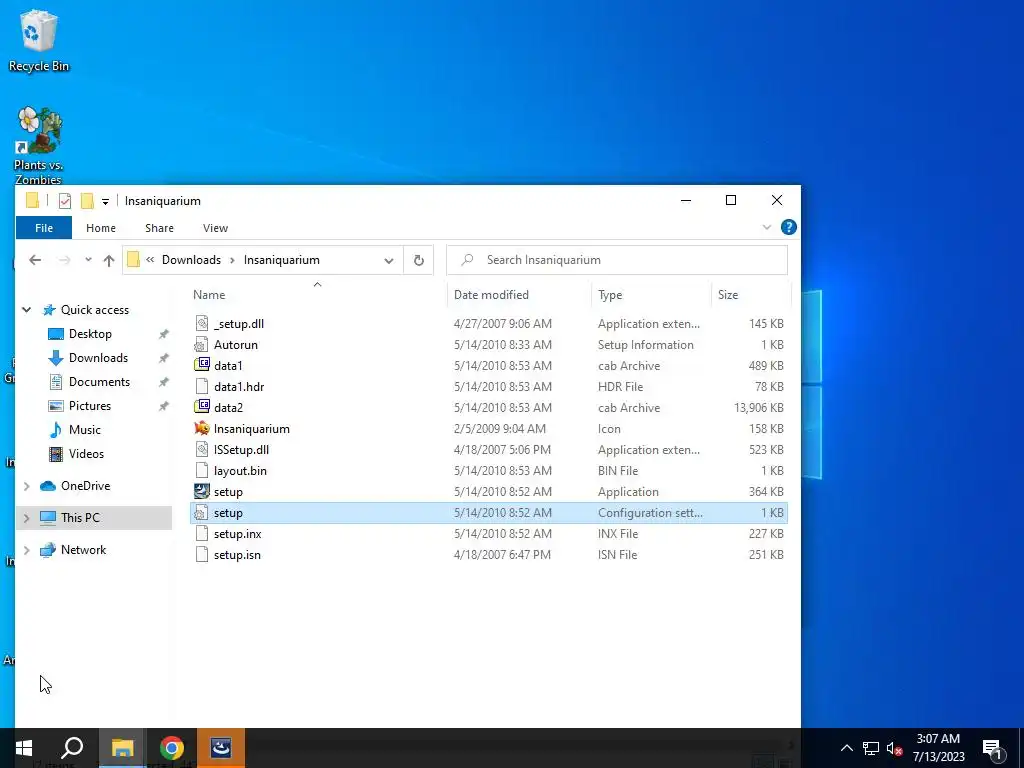
Task: Open the Windows Start menu
Action: click(x=24, y=748)
